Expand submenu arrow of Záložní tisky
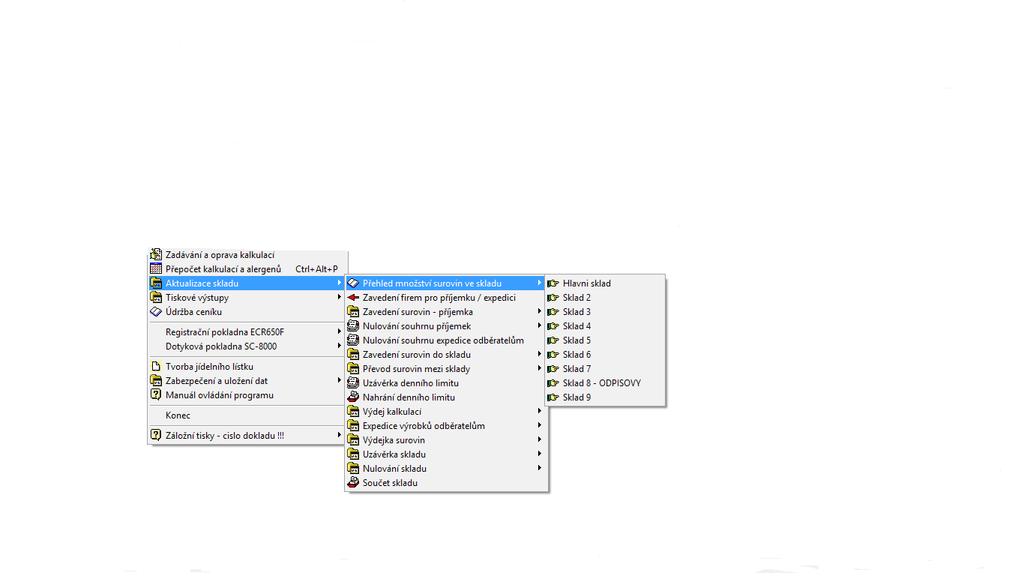The height and width of the screenshot is (576, 1024). click(339, 435)
